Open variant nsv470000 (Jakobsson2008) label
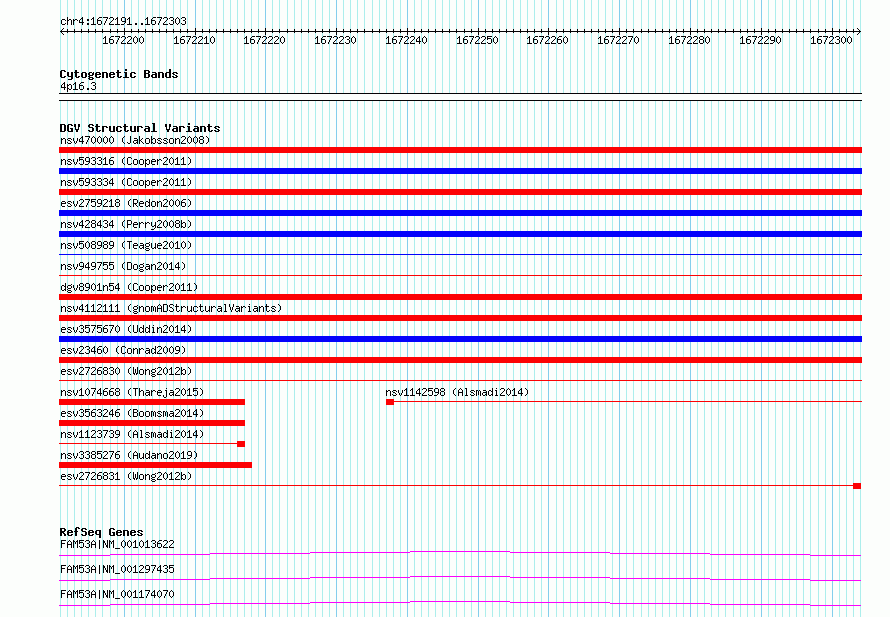 coord(135,140)
